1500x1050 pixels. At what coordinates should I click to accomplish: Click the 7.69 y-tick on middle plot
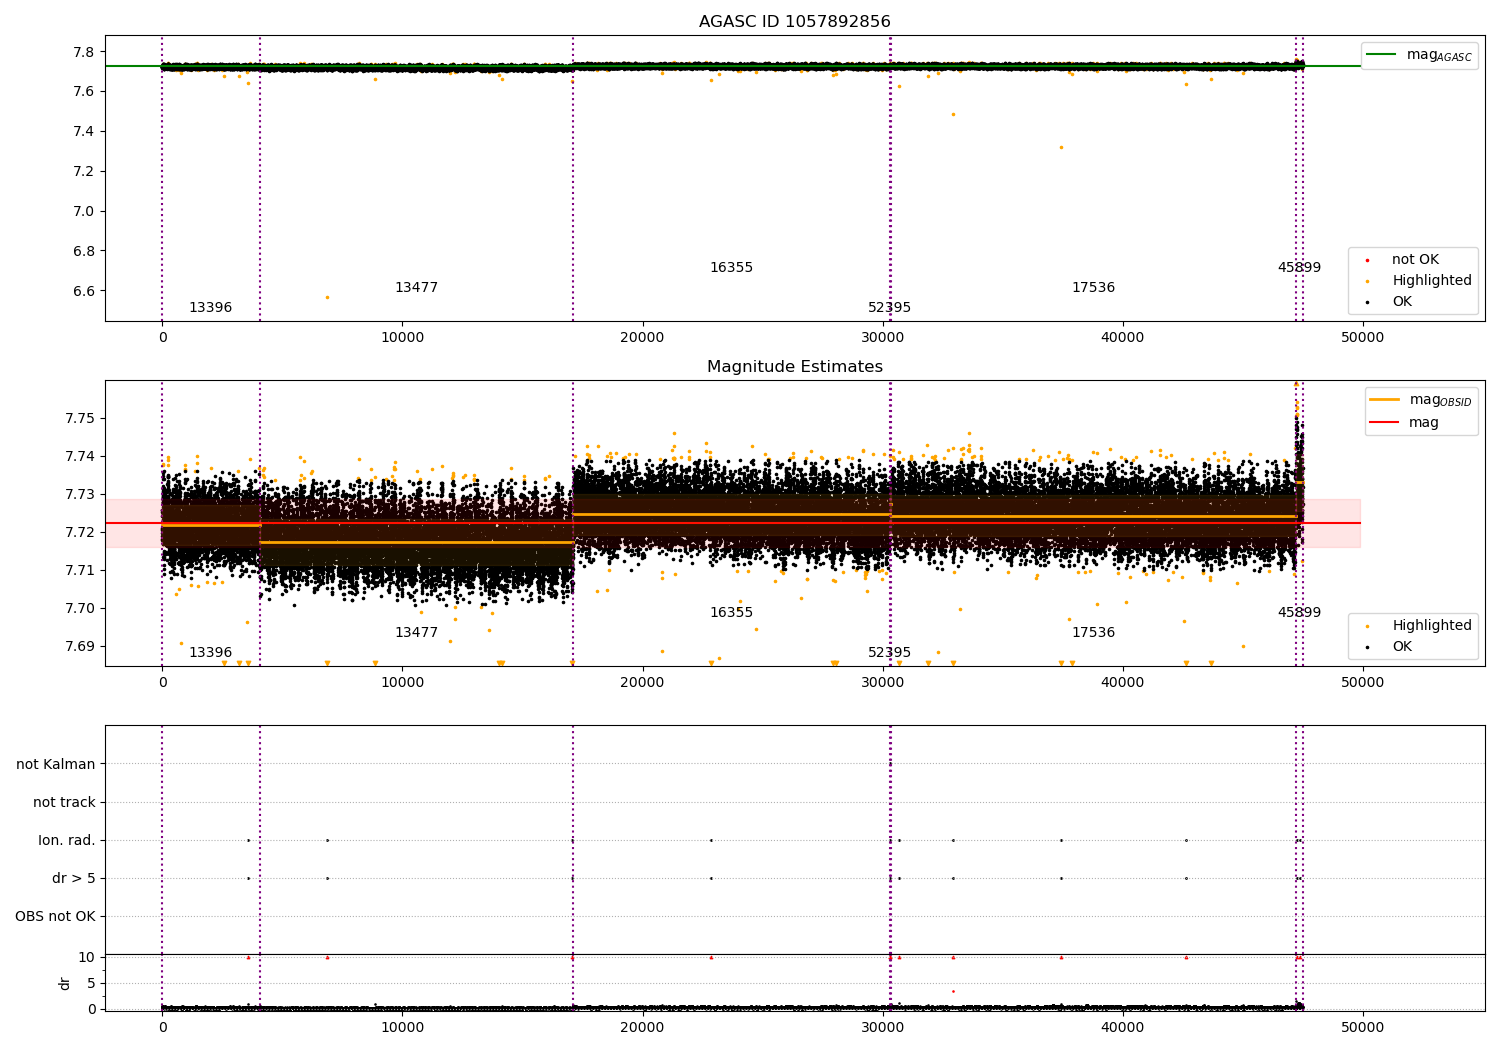tap(80, 646)
